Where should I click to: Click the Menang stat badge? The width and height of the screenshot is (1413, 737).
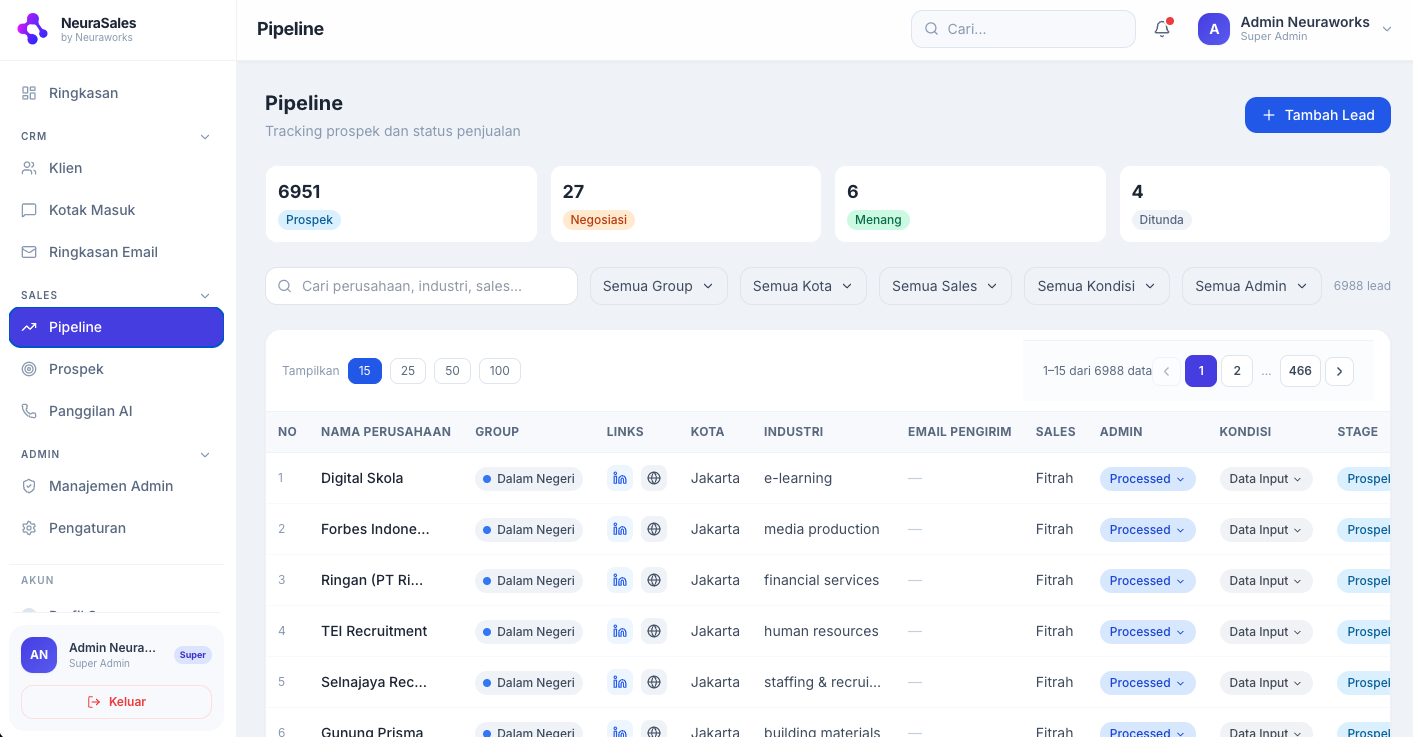(878, 220)
